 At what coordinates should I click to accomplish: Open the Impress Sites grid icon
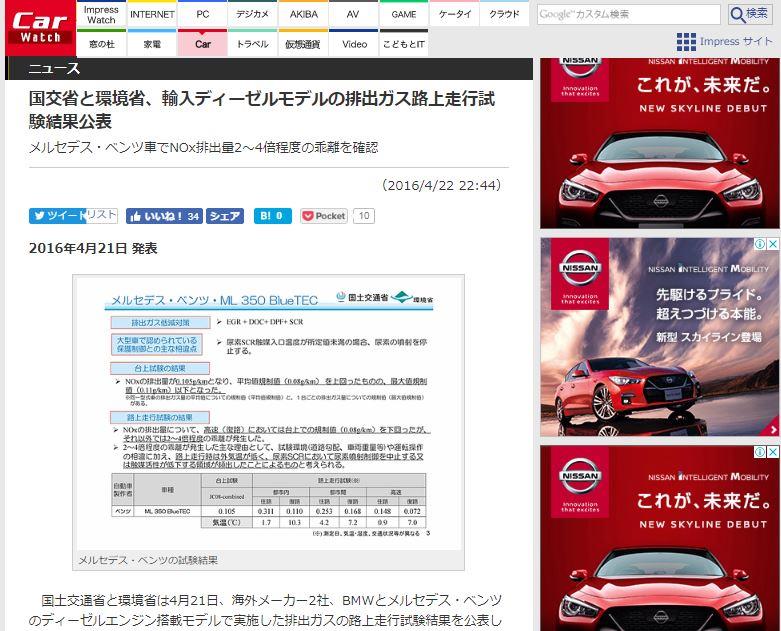click(686, 42)
